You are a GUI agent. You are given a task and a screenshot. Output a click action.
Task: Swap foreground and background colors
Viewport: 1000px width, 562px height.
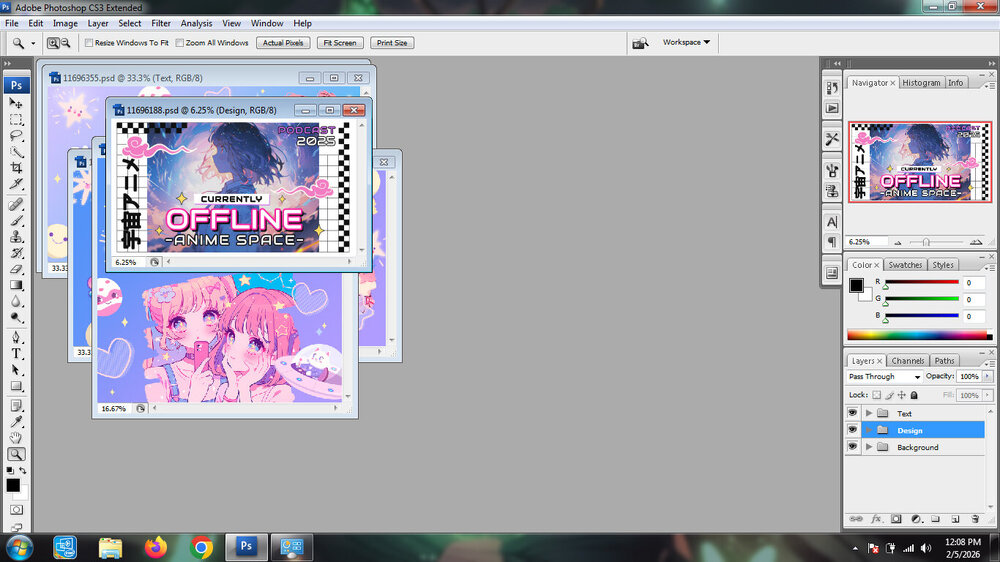[23, 471]
